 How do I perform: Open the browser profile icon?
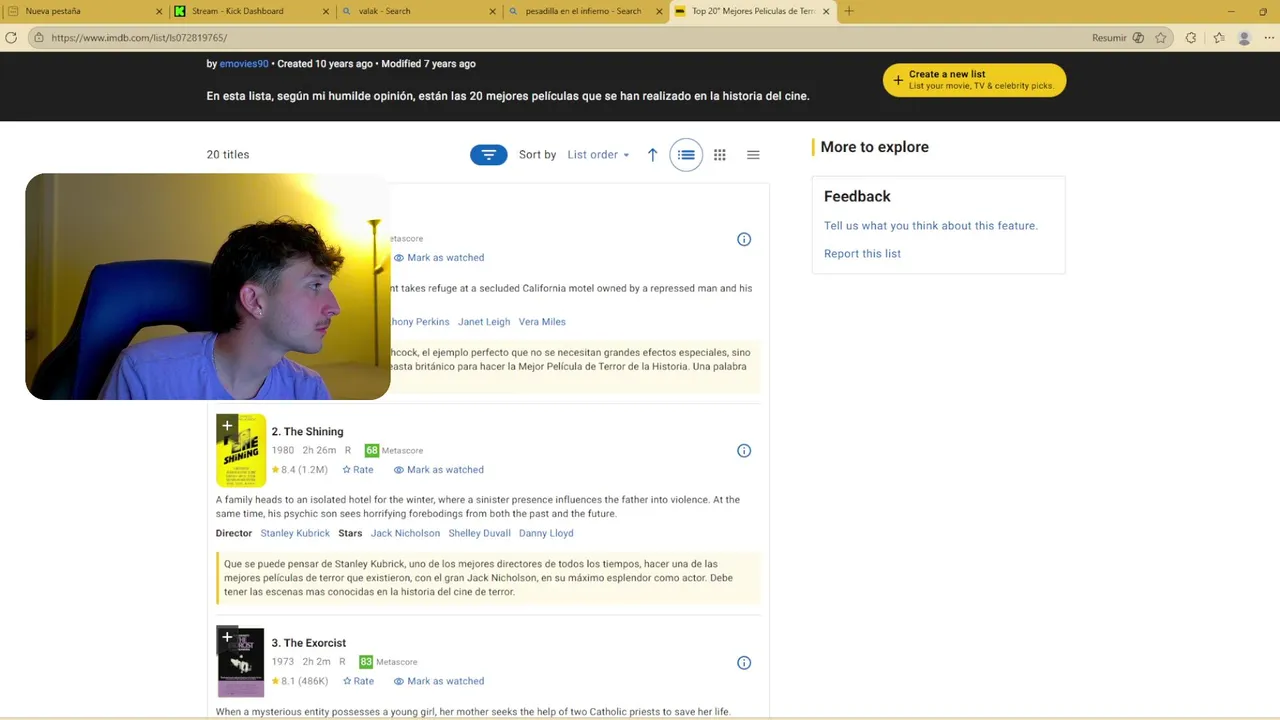1244,38
